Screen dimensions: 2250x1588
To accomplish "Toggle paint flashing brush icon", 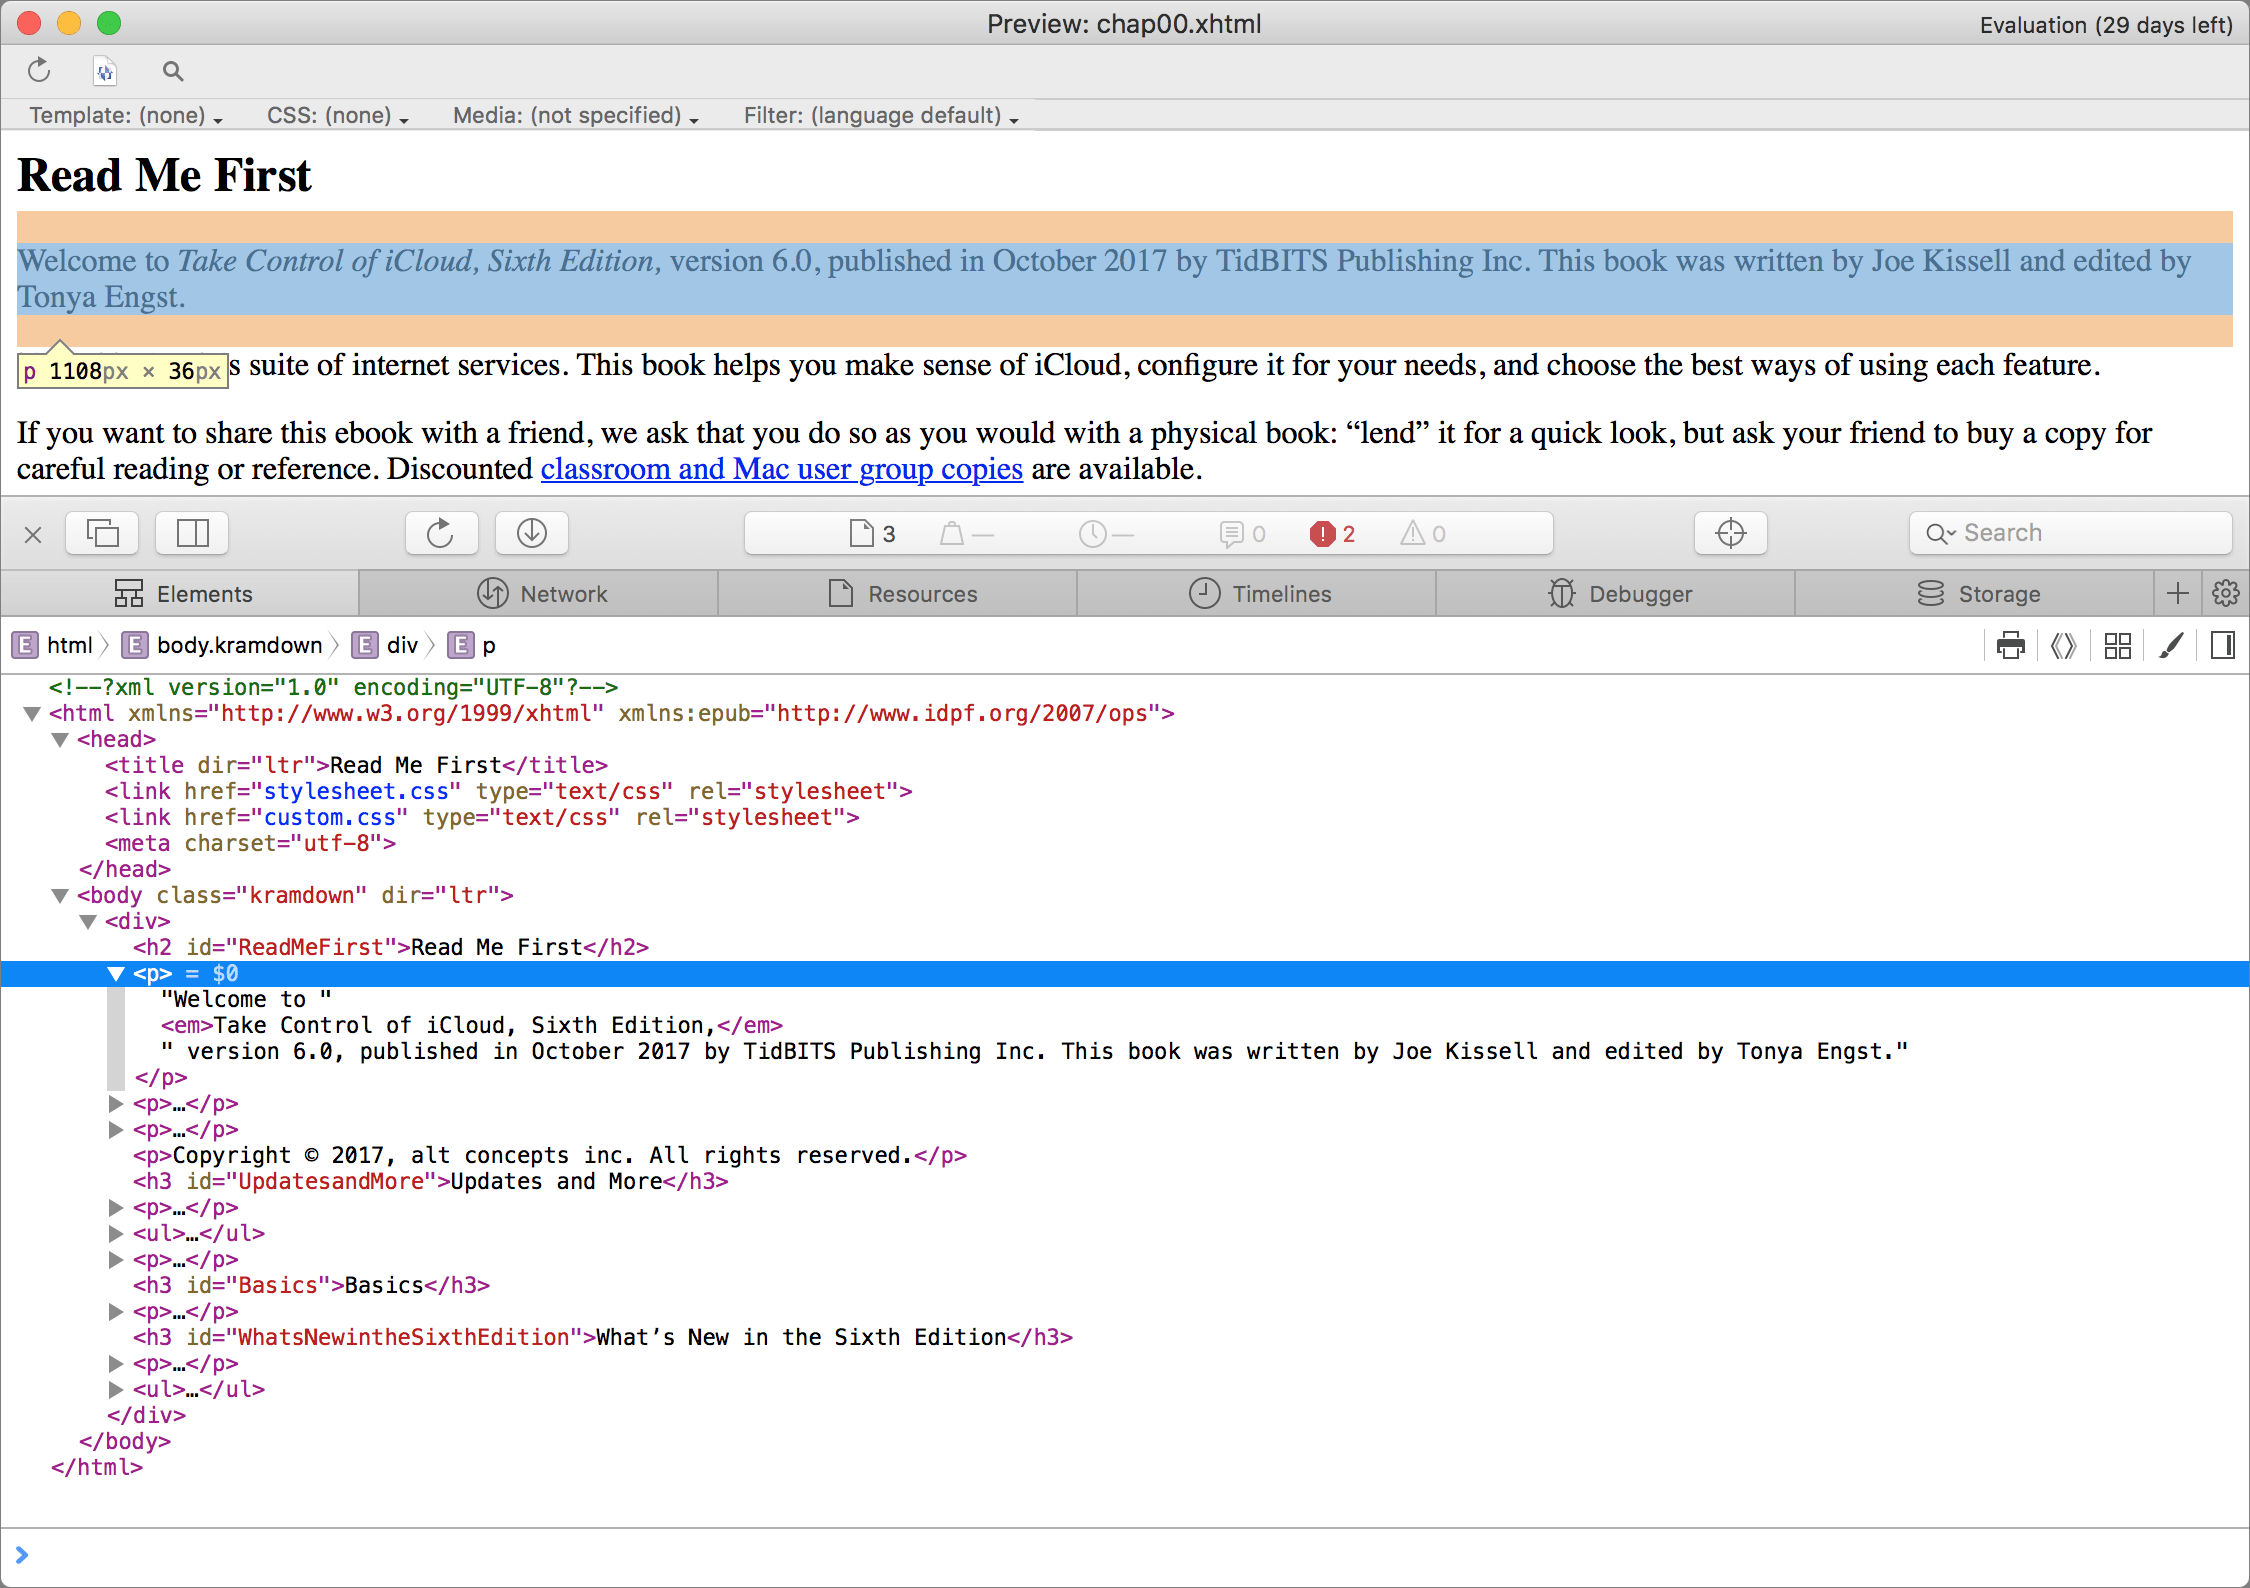I will (2170, 645).
